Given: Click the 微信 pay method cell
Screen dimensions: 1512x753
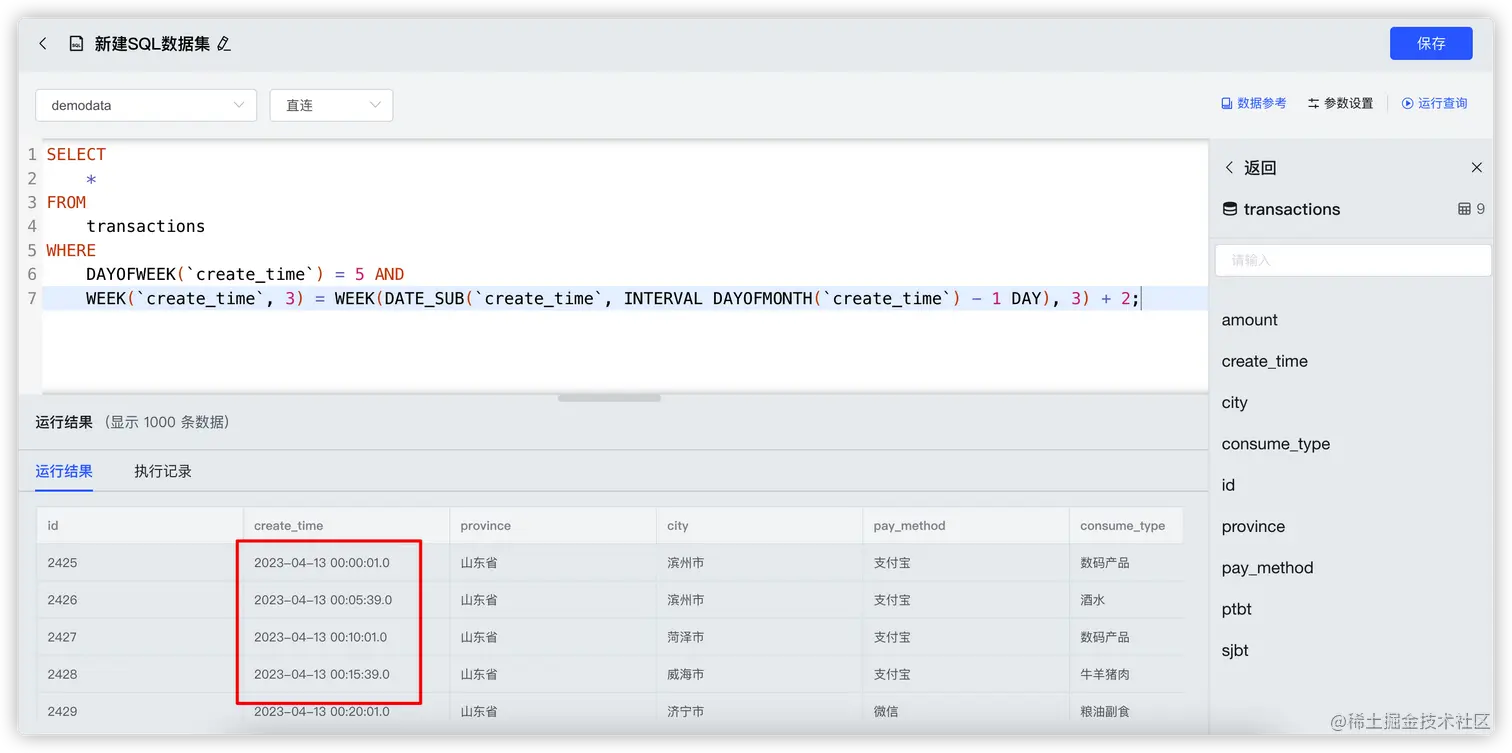Looking at the screenshot, I should pos(965,711).
